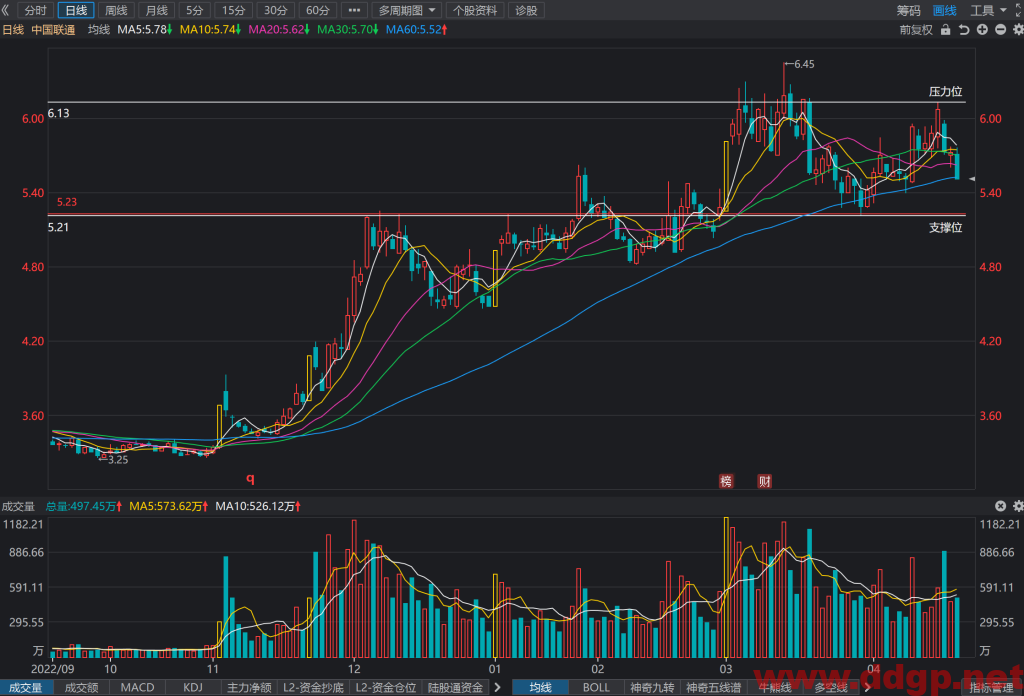Select the 周线 weekly period

tap(116, 10)
